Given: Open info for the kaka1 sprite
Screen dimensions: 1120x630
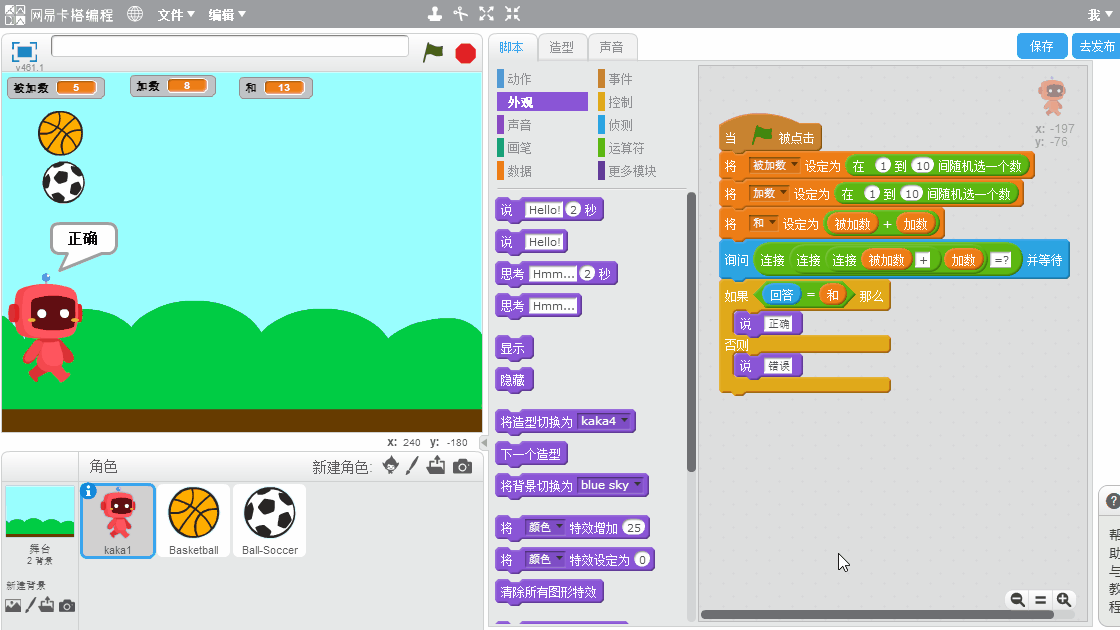Looking at the screenshot, I should (88, 491).
